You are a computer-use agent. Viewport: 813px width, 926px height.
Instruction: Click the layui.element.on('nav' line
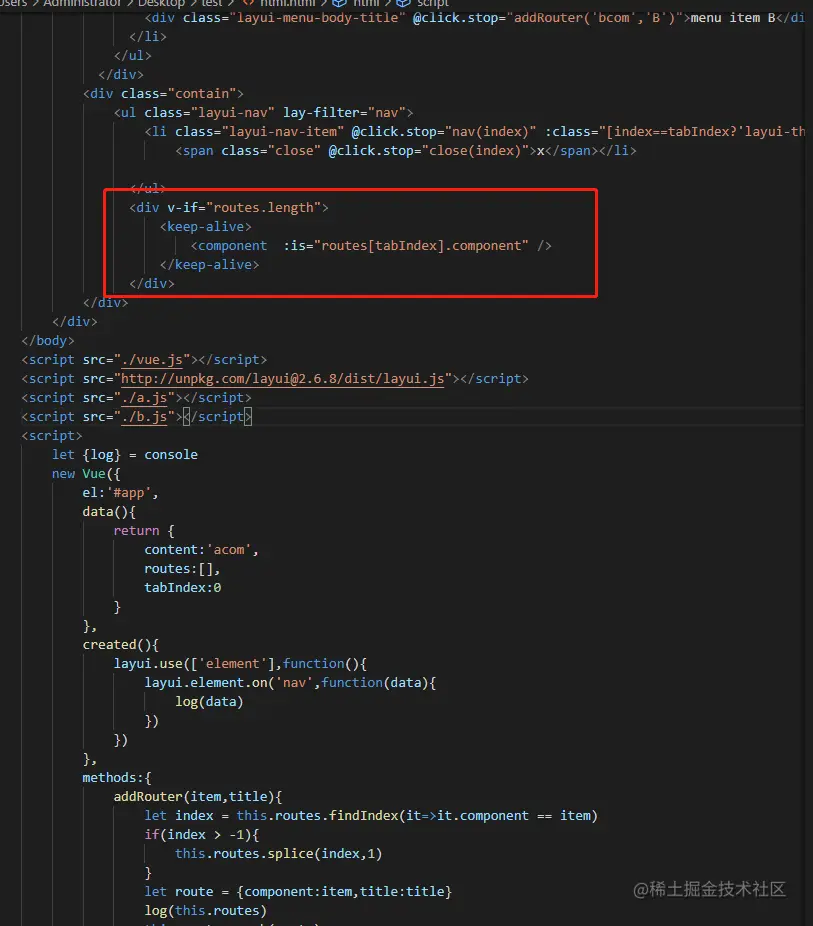tap(290, 683)
